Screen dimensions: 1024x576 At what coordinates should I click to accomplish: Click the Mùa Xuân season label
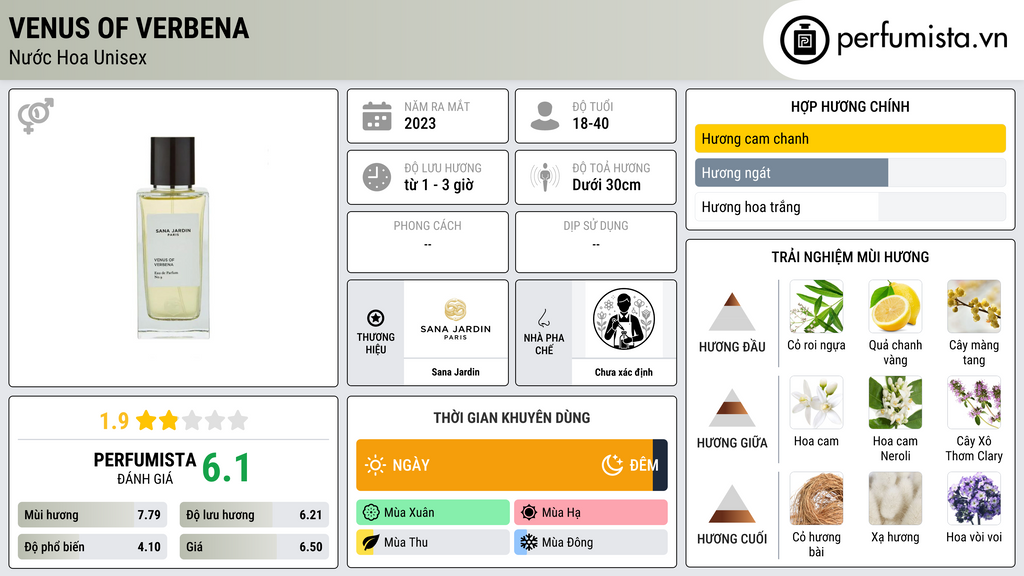[409, 513]
